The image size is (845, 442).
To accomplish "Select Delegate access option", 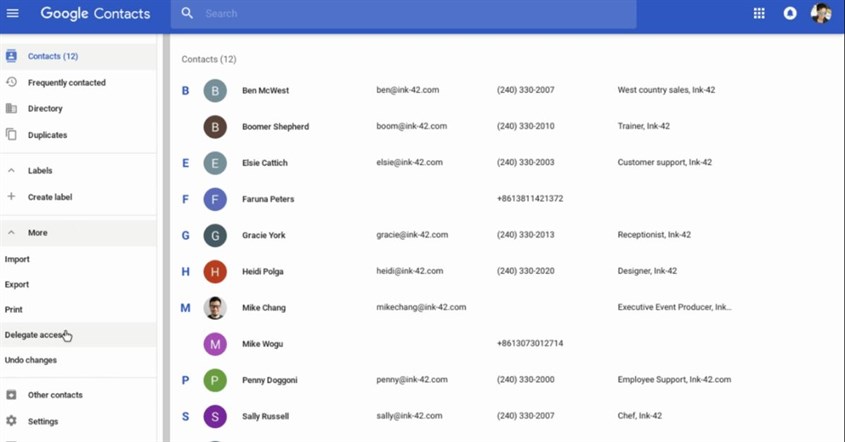I will click(78, 335).
